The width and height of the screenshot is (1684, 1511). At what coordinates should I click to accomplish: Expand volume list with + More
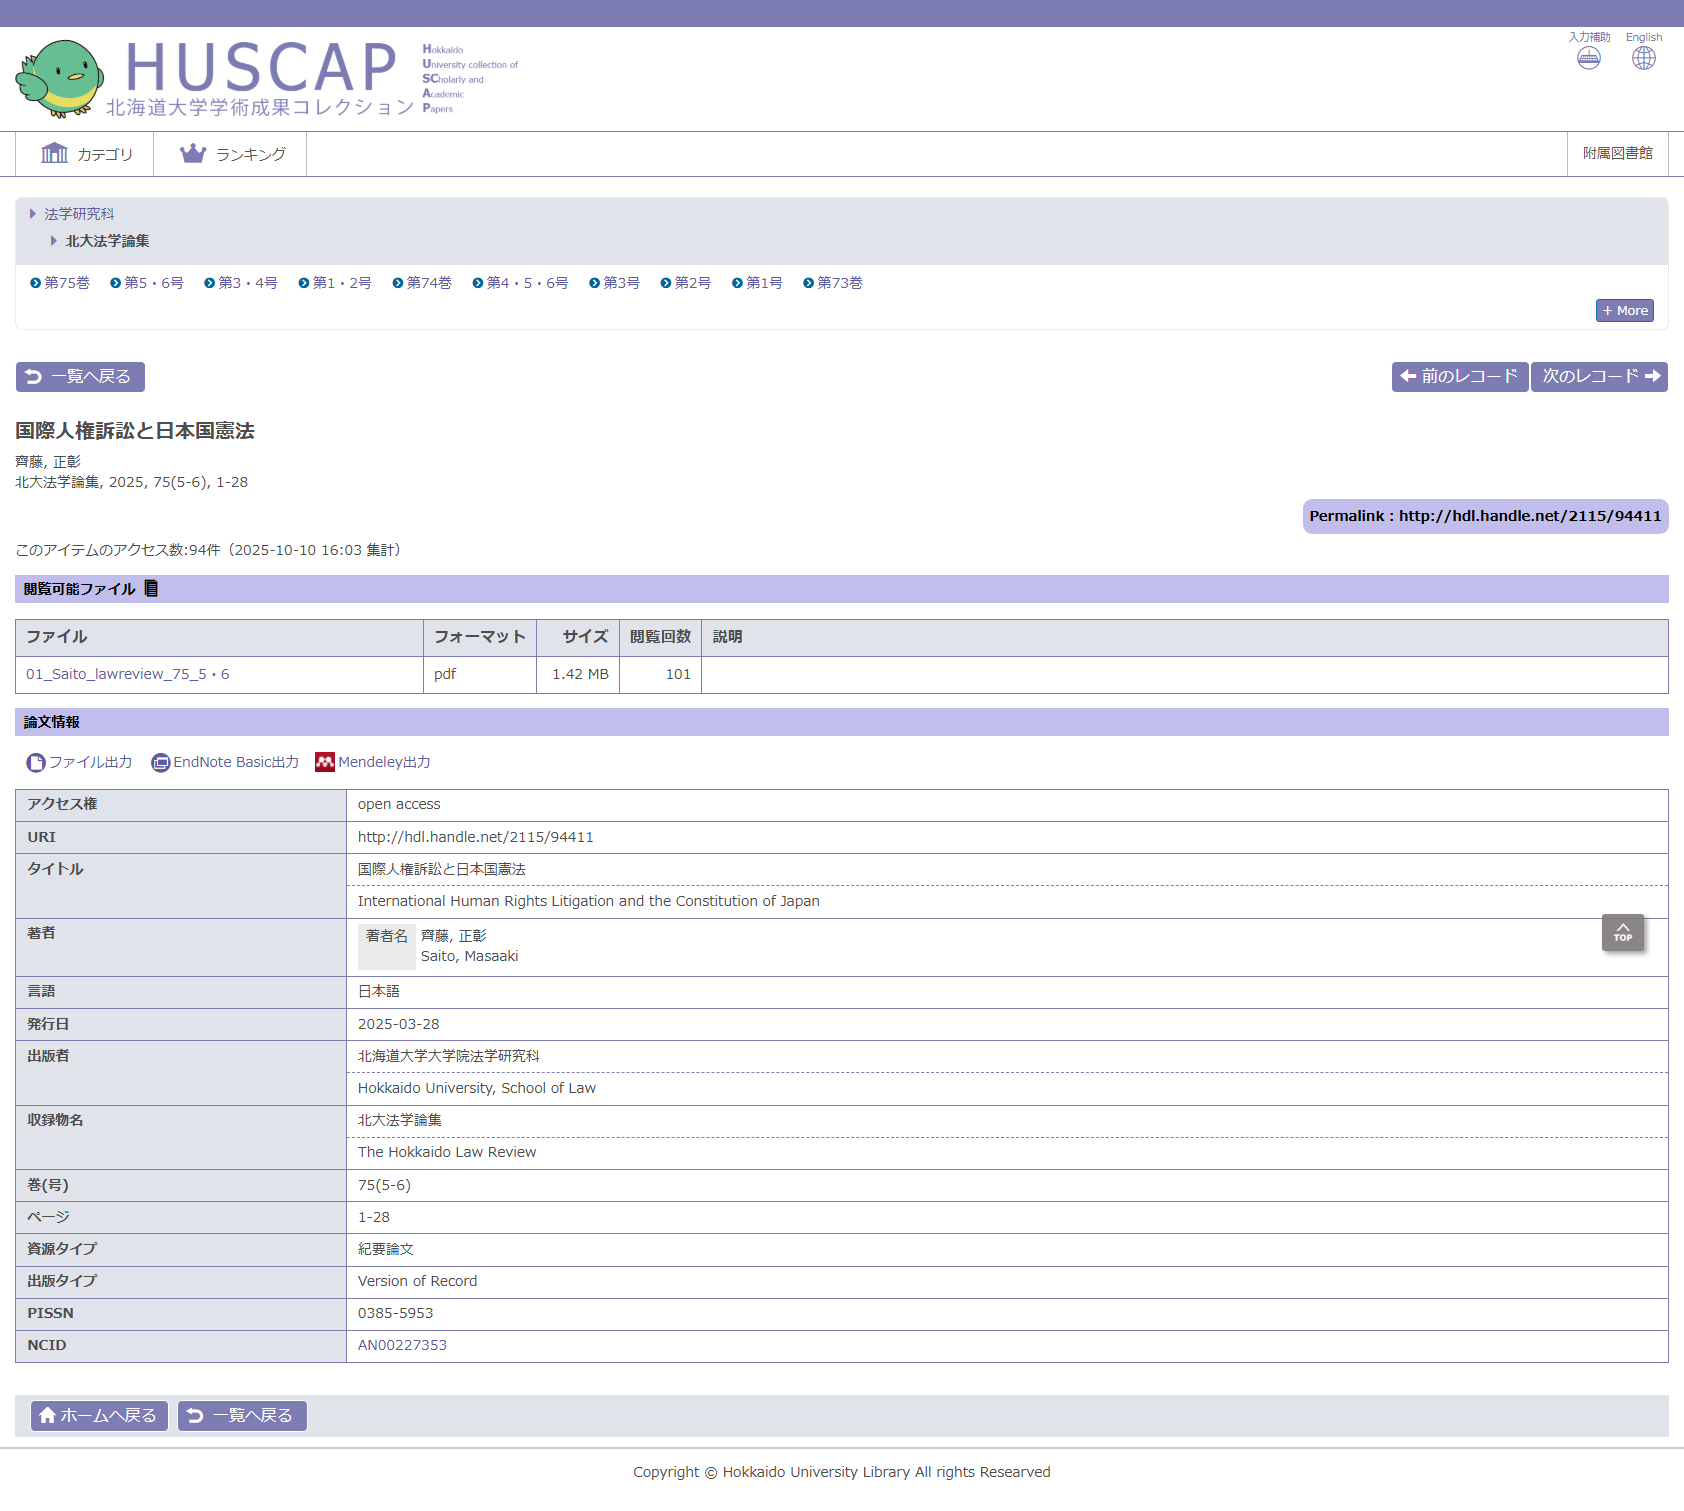1624,311
